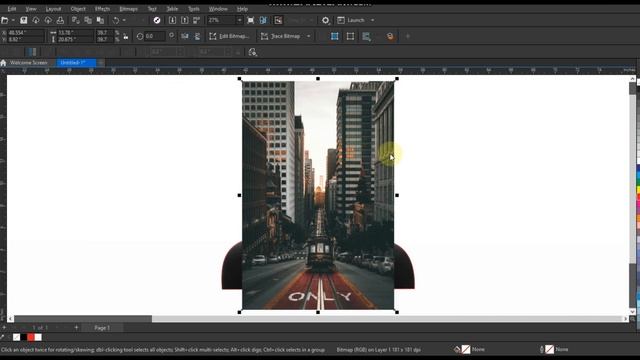Image resolution: width=640 pixels, height=360 pixels.
Task: Click the mirror horizontally icon
Action: click(x=185, y=36)
